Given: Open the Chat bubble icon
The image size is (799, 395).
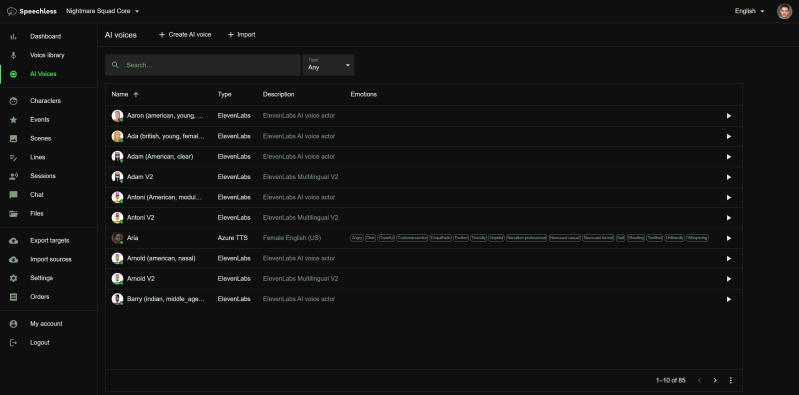Looking at the screenshot, I should 14,195.
